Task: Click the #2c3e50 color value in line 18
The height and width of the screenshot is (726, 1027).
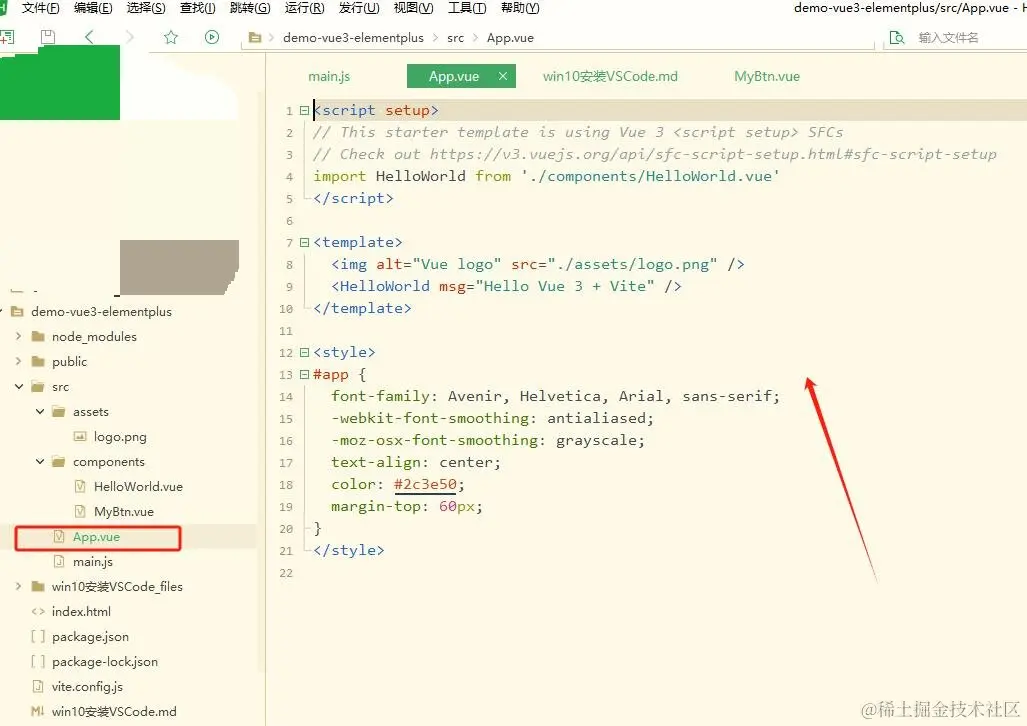Action: click(425, 484)
